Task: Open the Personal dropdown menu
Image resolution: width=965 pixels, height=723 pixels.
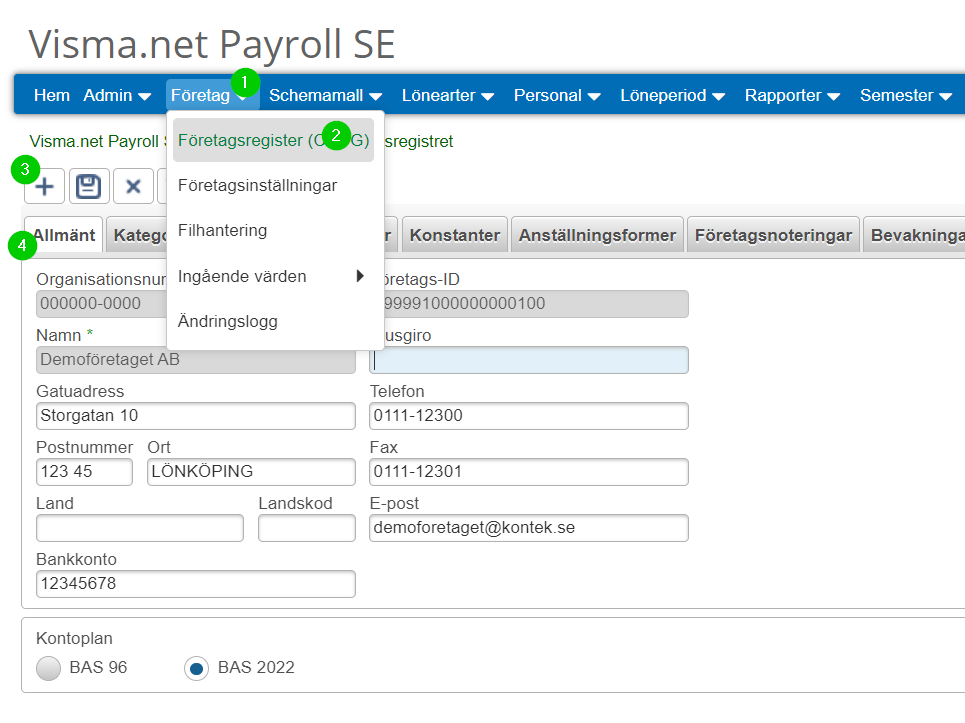Action: [x=557, y=95]
